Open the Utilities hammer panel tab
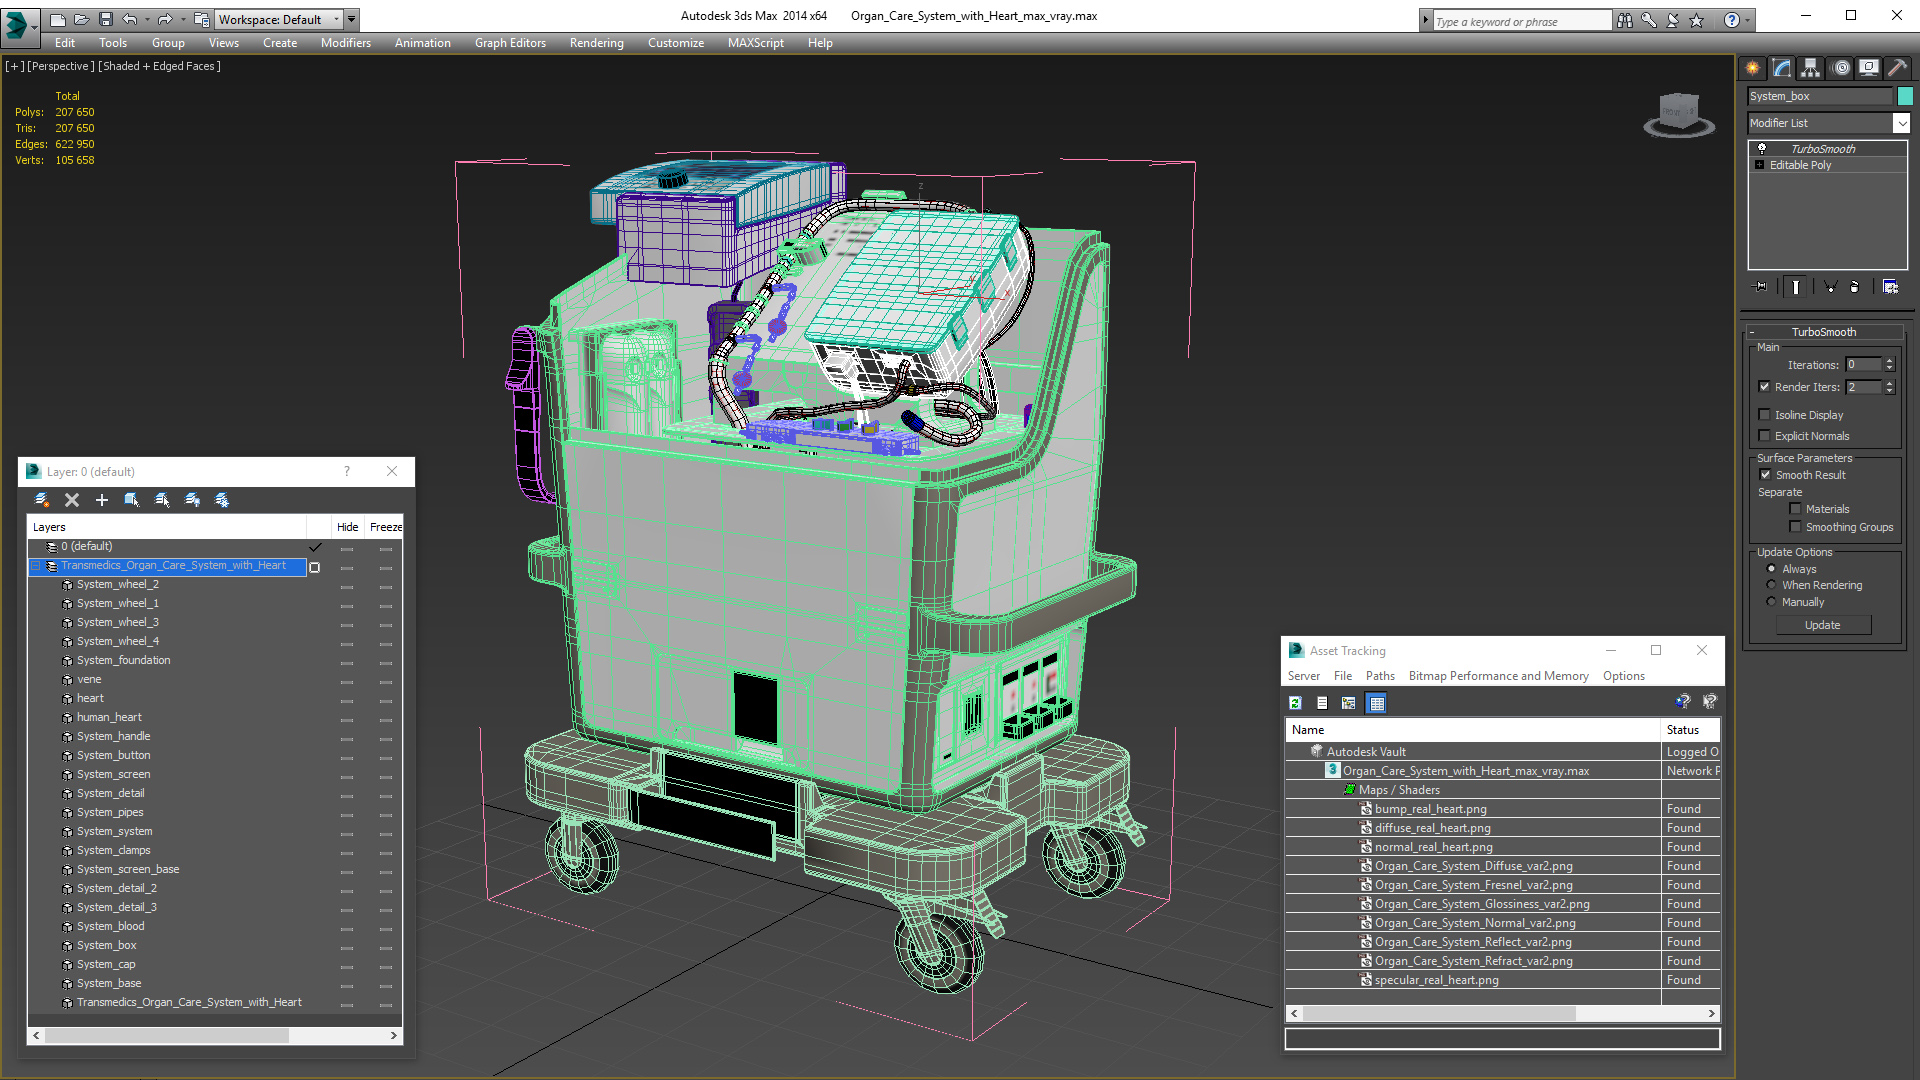The image size is (1920, 1080). click(x=1897, y=68)
